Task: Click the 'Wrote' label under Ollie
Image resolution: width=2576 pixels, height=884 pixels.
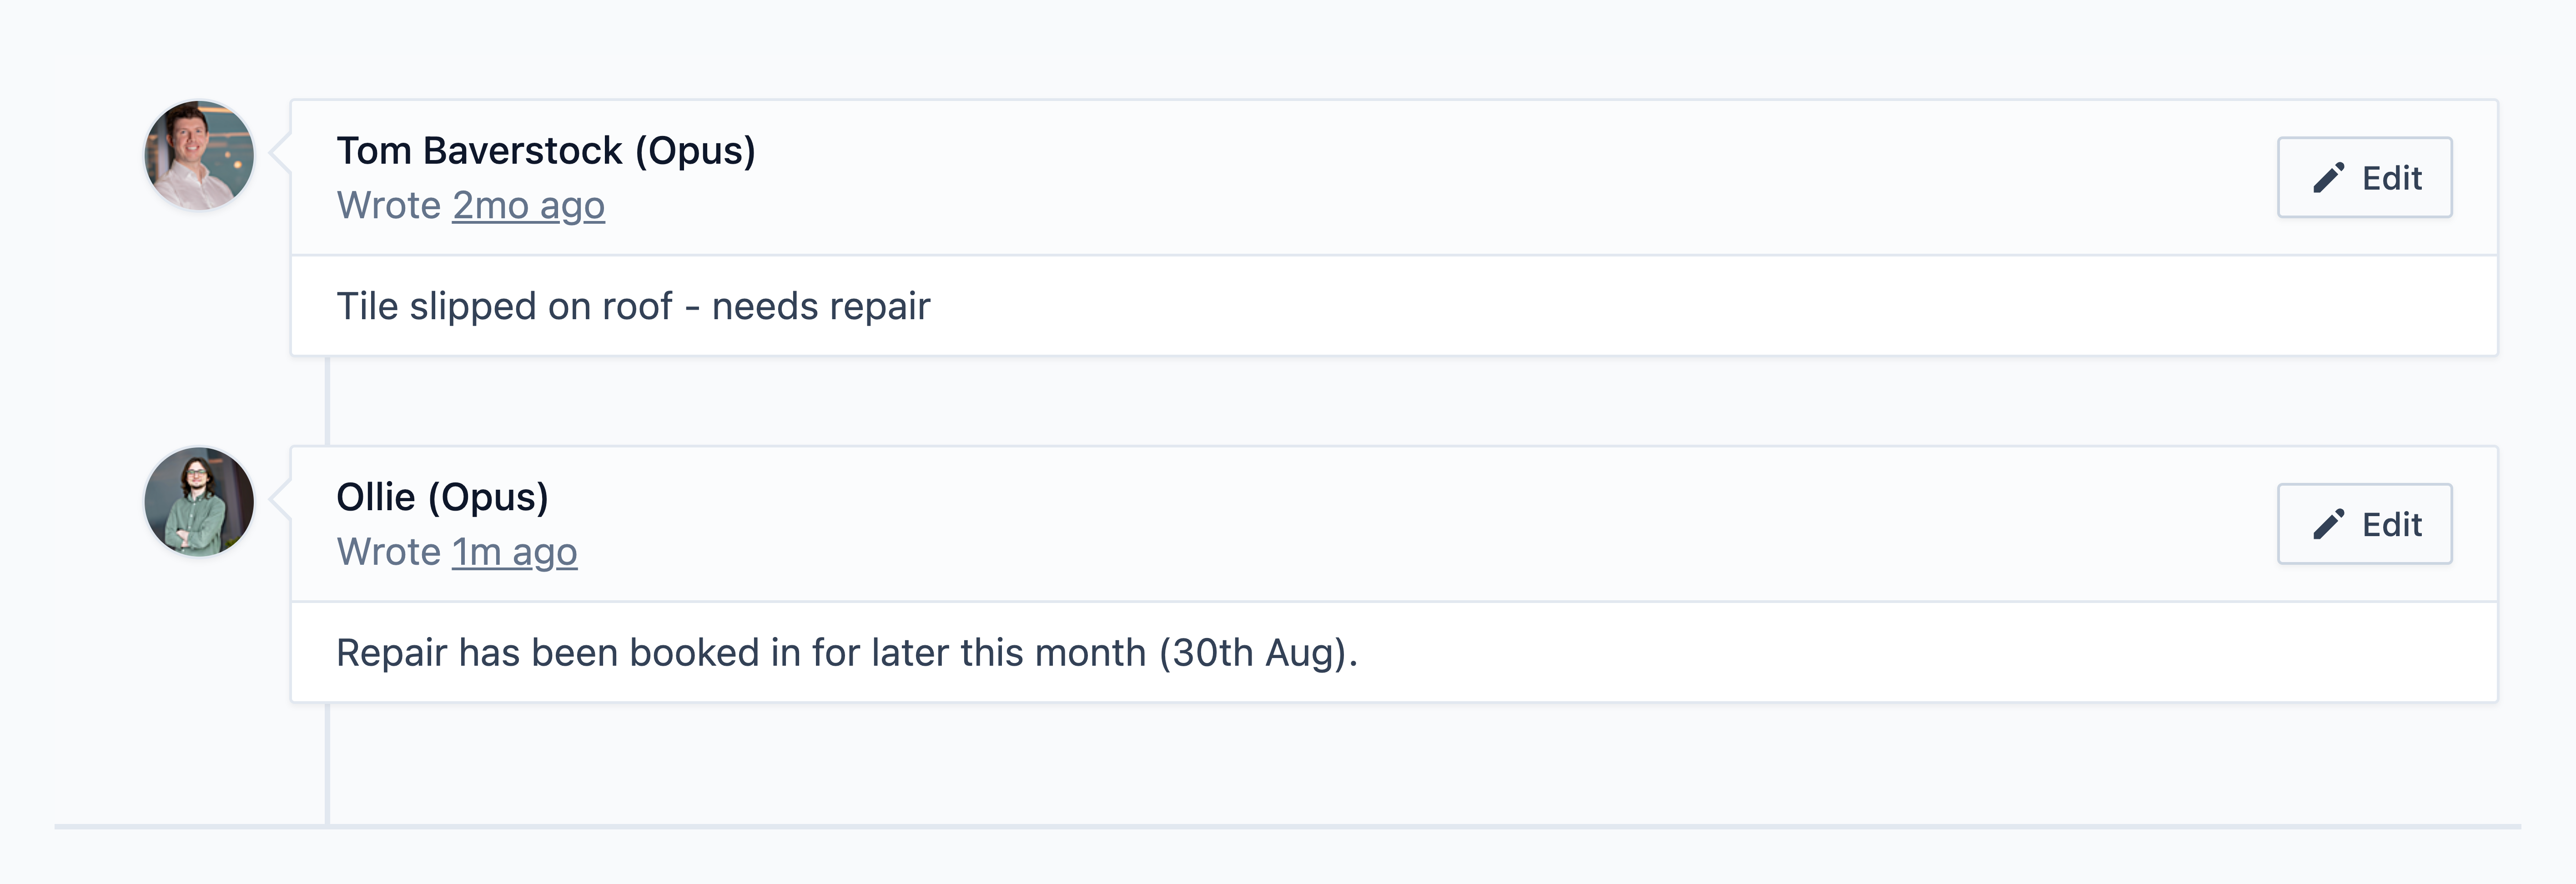Action: (x=389, y=552)
